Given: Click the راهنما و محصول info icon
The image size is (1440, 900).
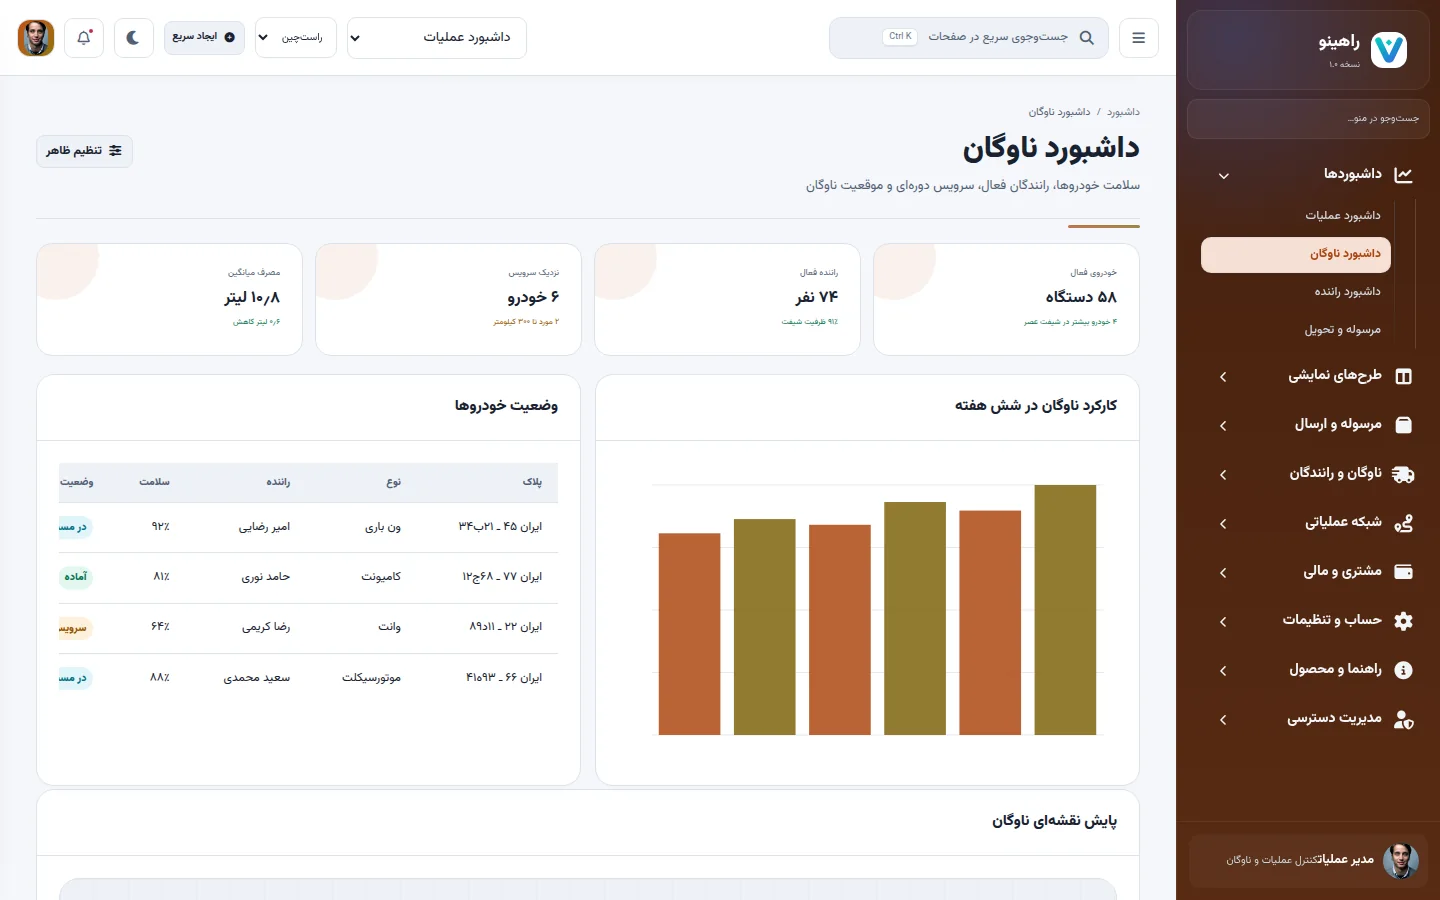Looking at the screenshot, I should point(1403,670).
